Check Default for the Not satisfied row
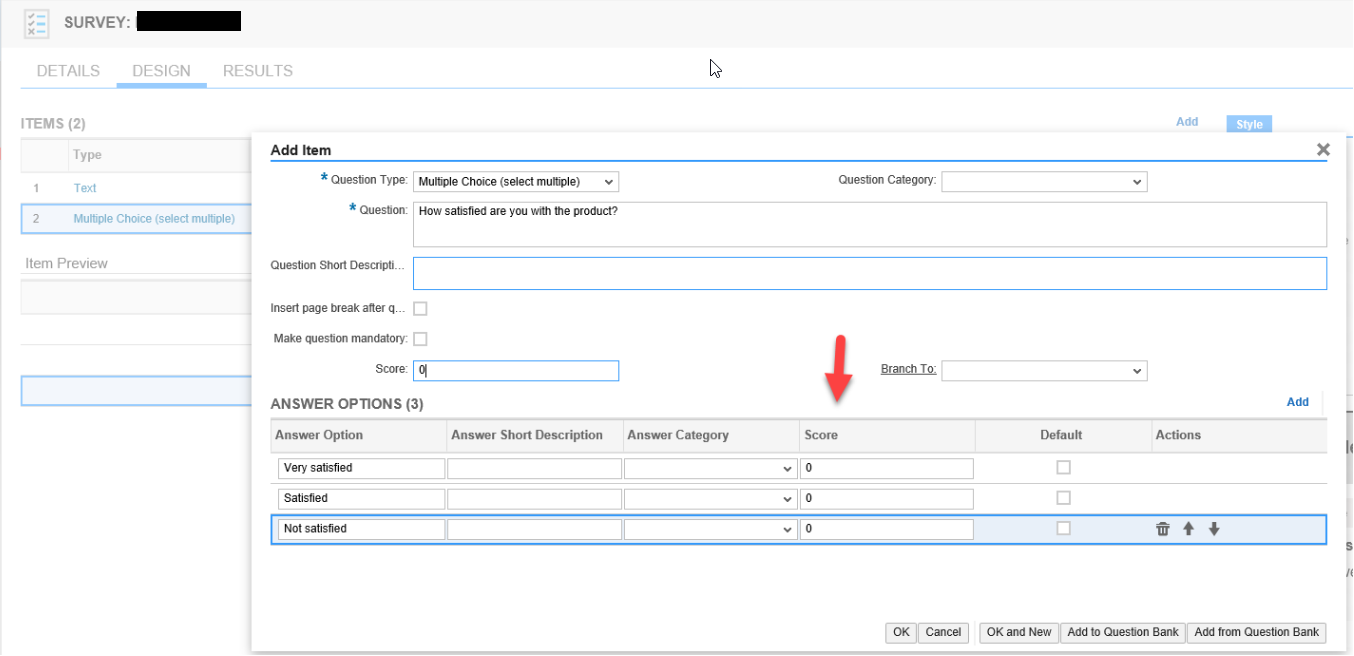The image size is (1354, 656). click(x=1063, y=528)
